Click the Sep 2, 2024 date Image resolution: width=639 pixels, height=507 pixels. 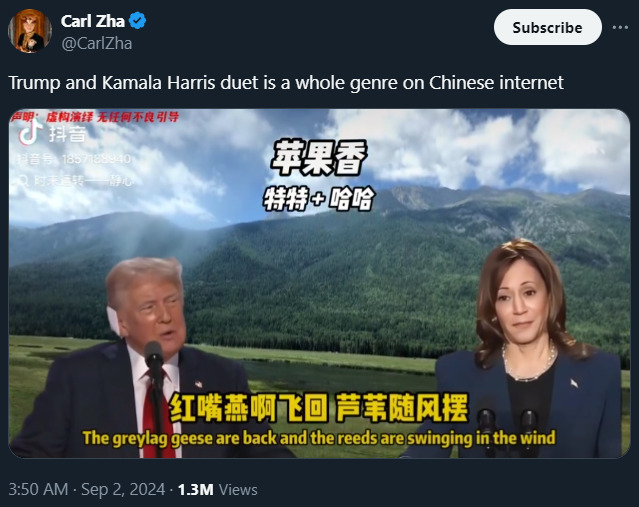(x=123, y=489)
